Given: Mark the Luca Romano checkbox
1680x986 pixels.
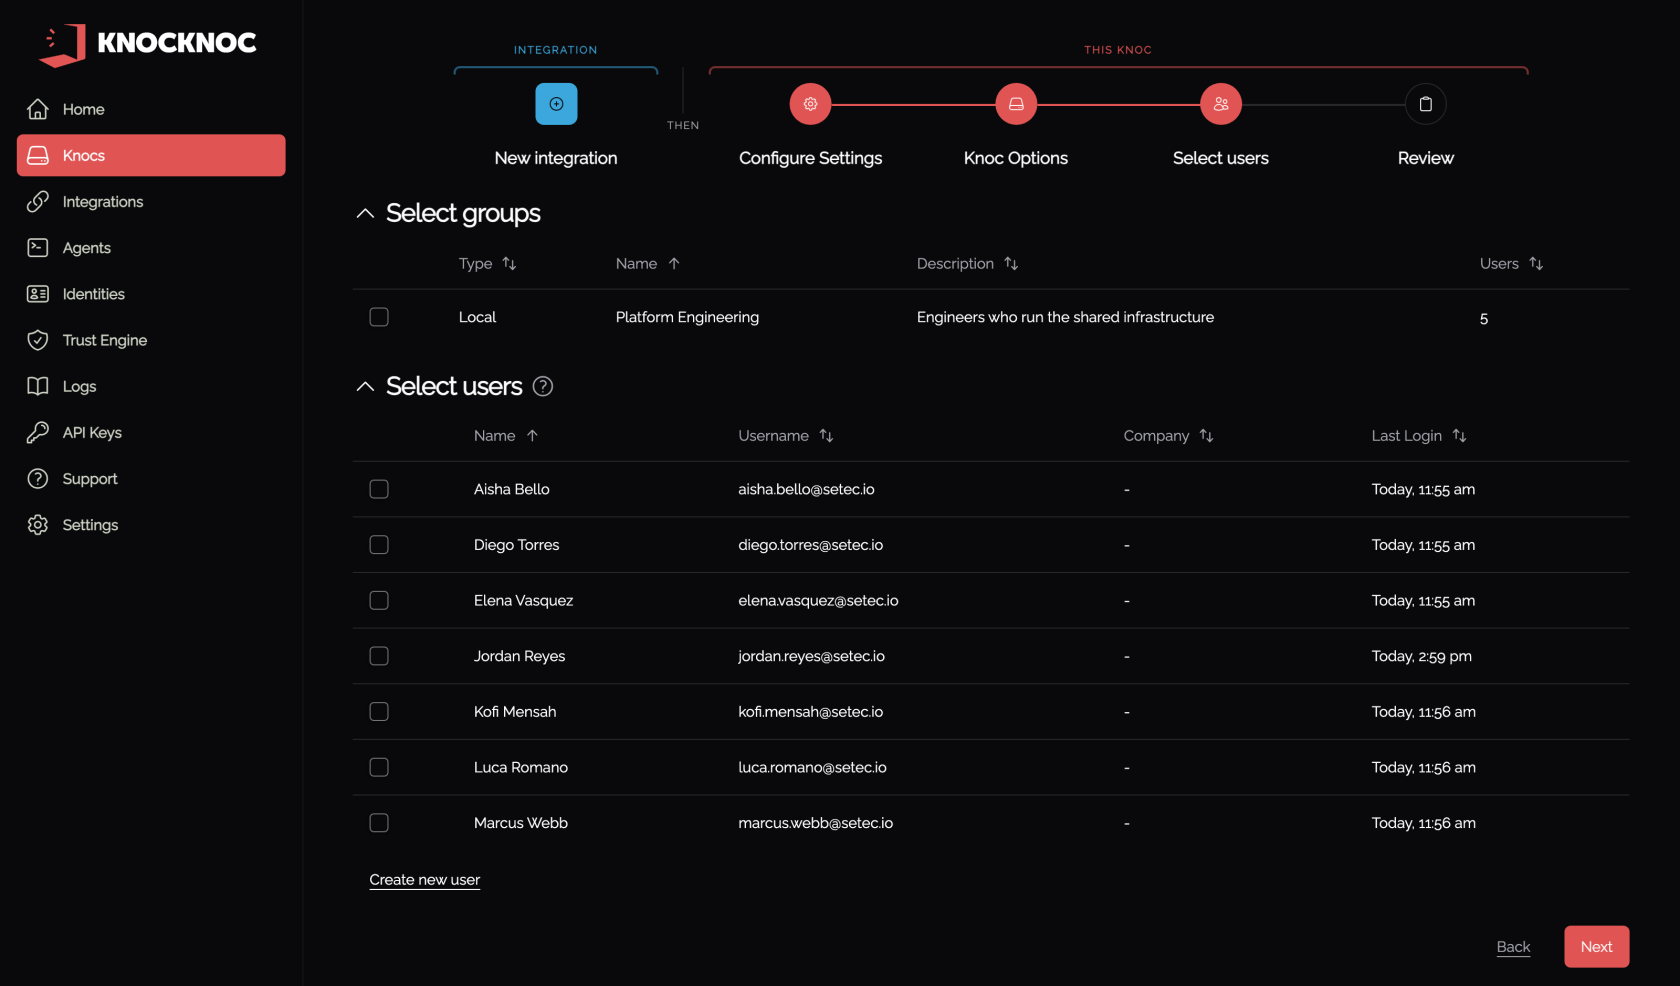Looking at the screenshot, I should click(x=379, y=767).
